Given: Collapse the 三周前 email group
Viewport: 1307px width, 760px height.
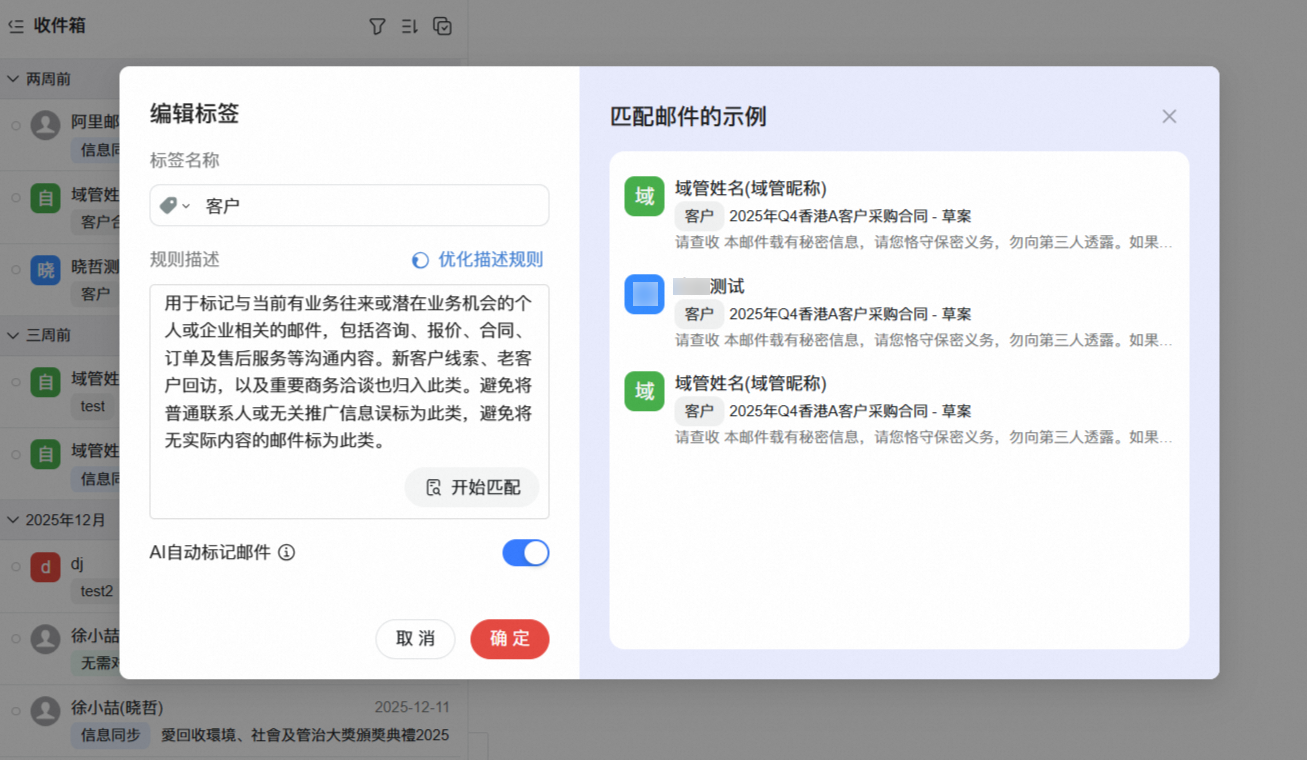Looking at the screenshot, I should (14, 335).
